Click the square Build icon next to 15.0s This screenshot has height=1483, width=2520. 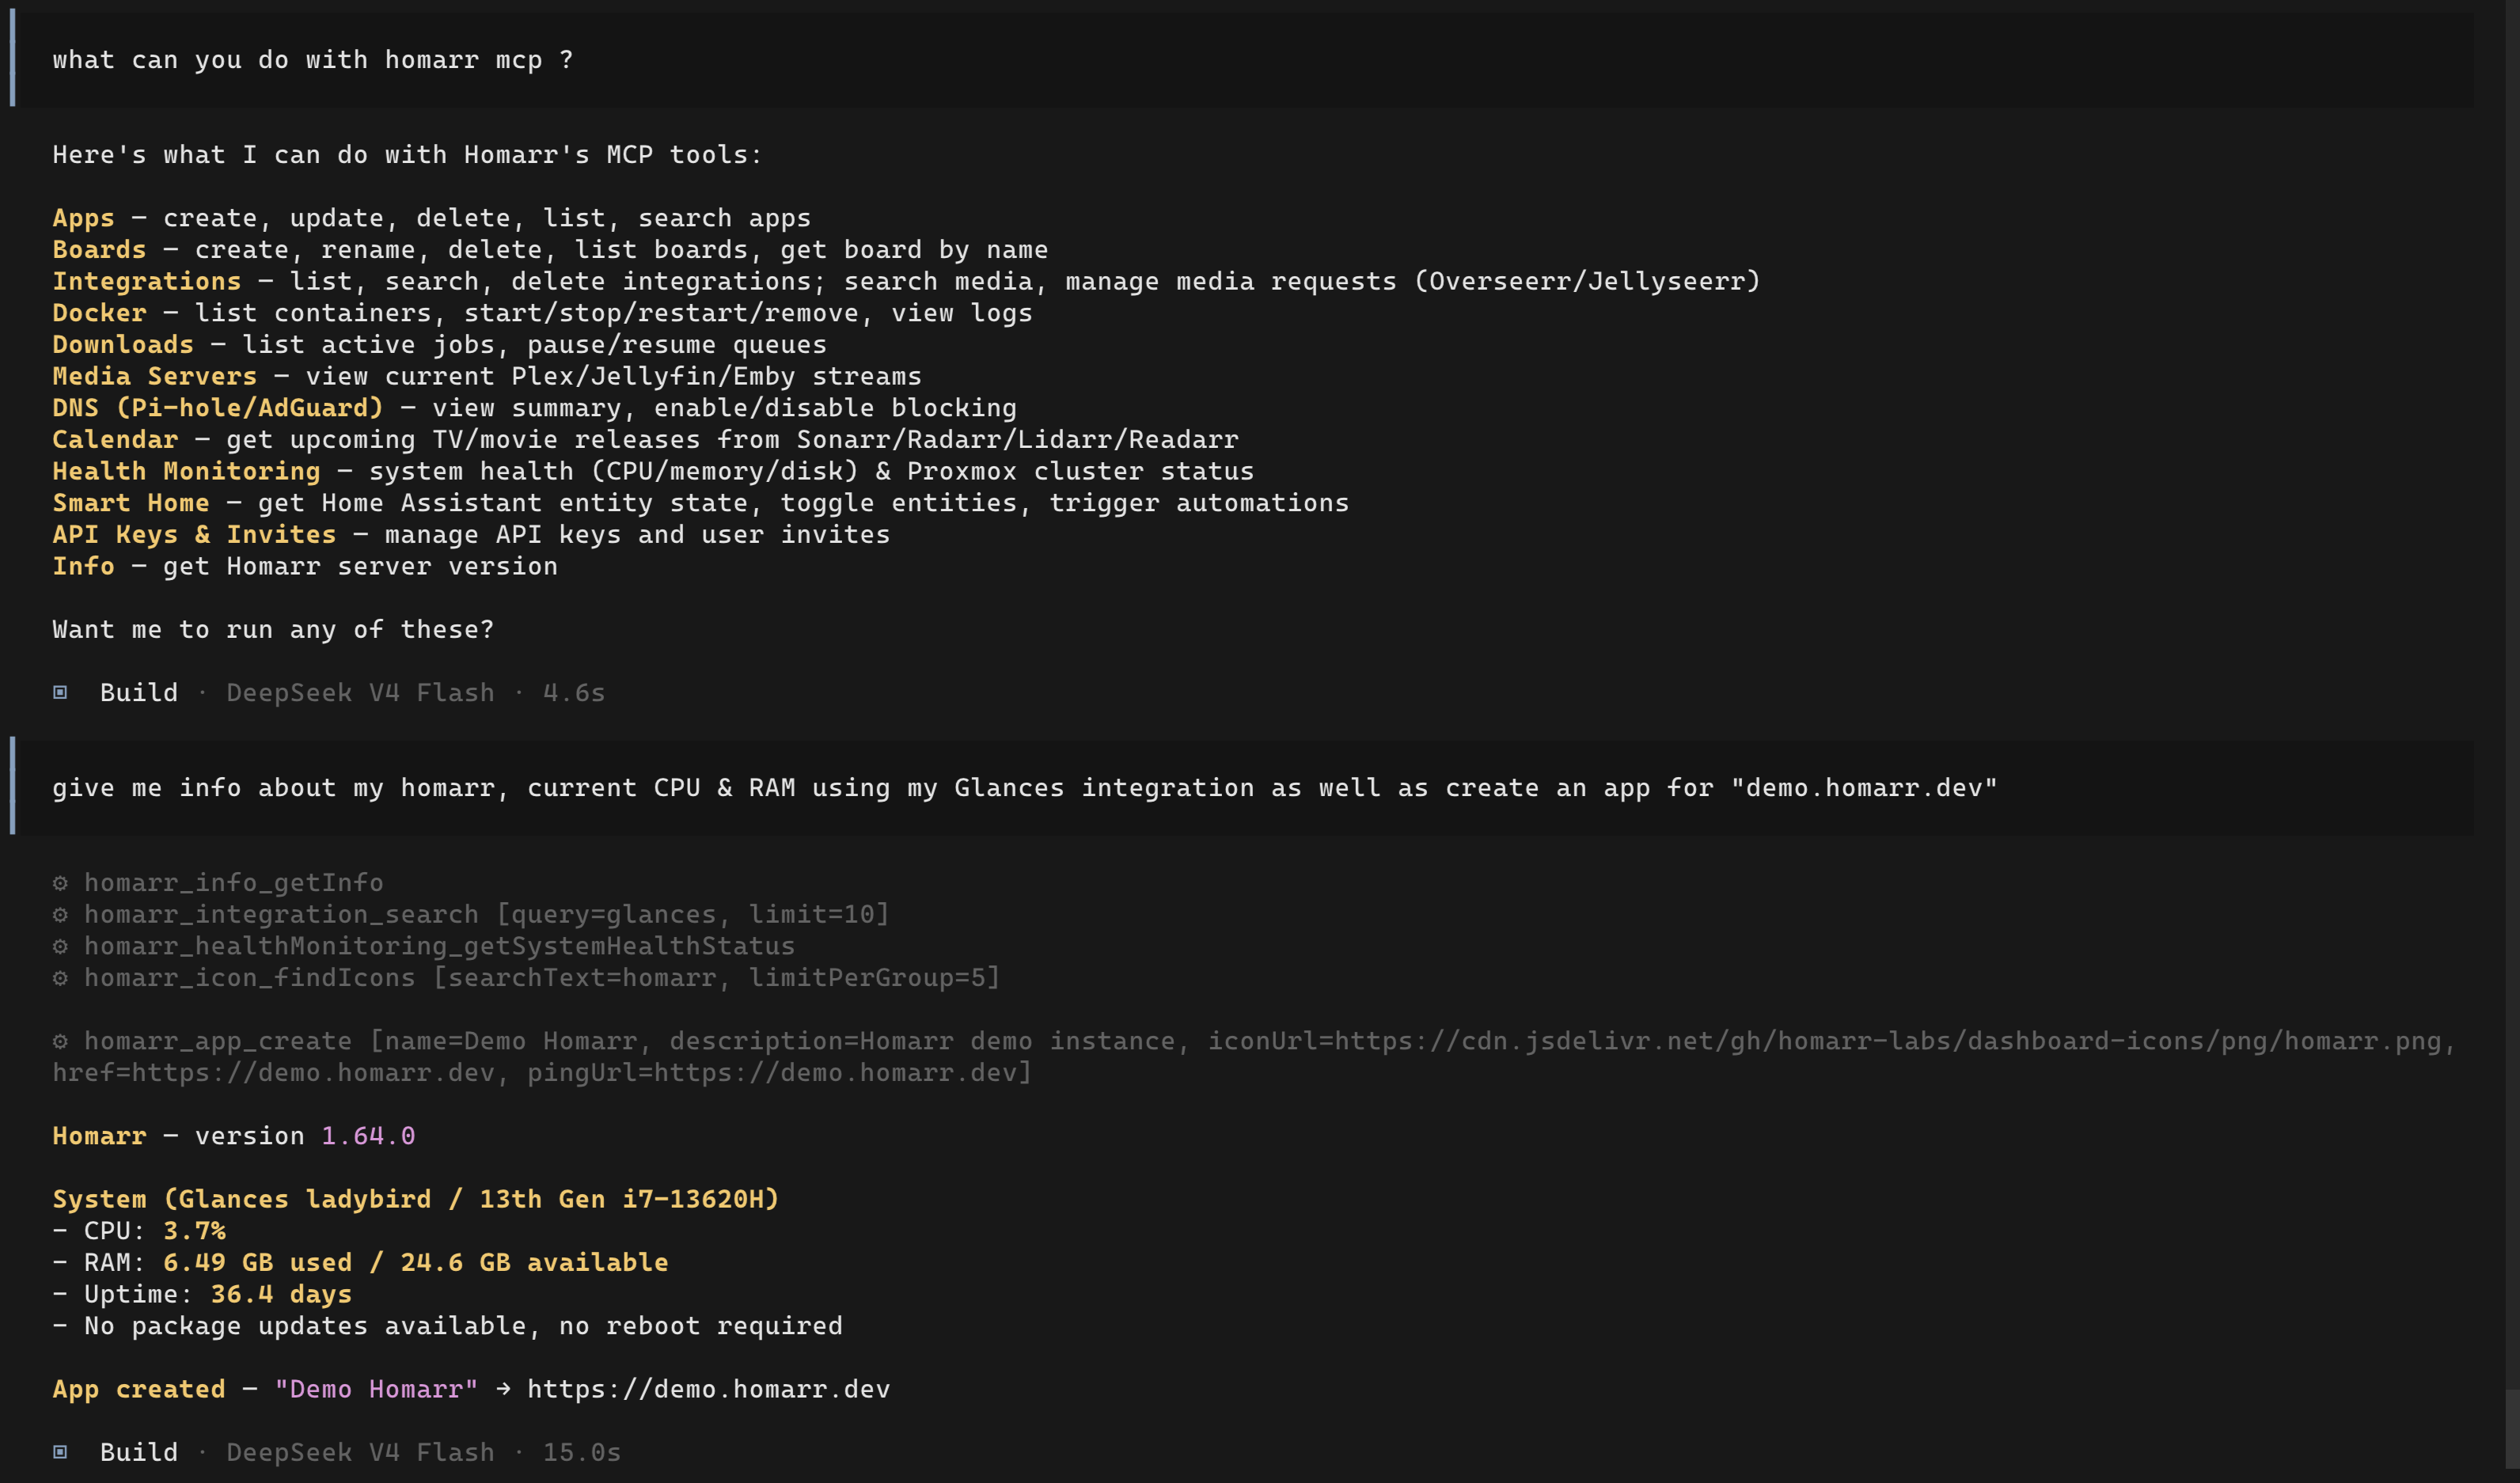(60, 1452)
